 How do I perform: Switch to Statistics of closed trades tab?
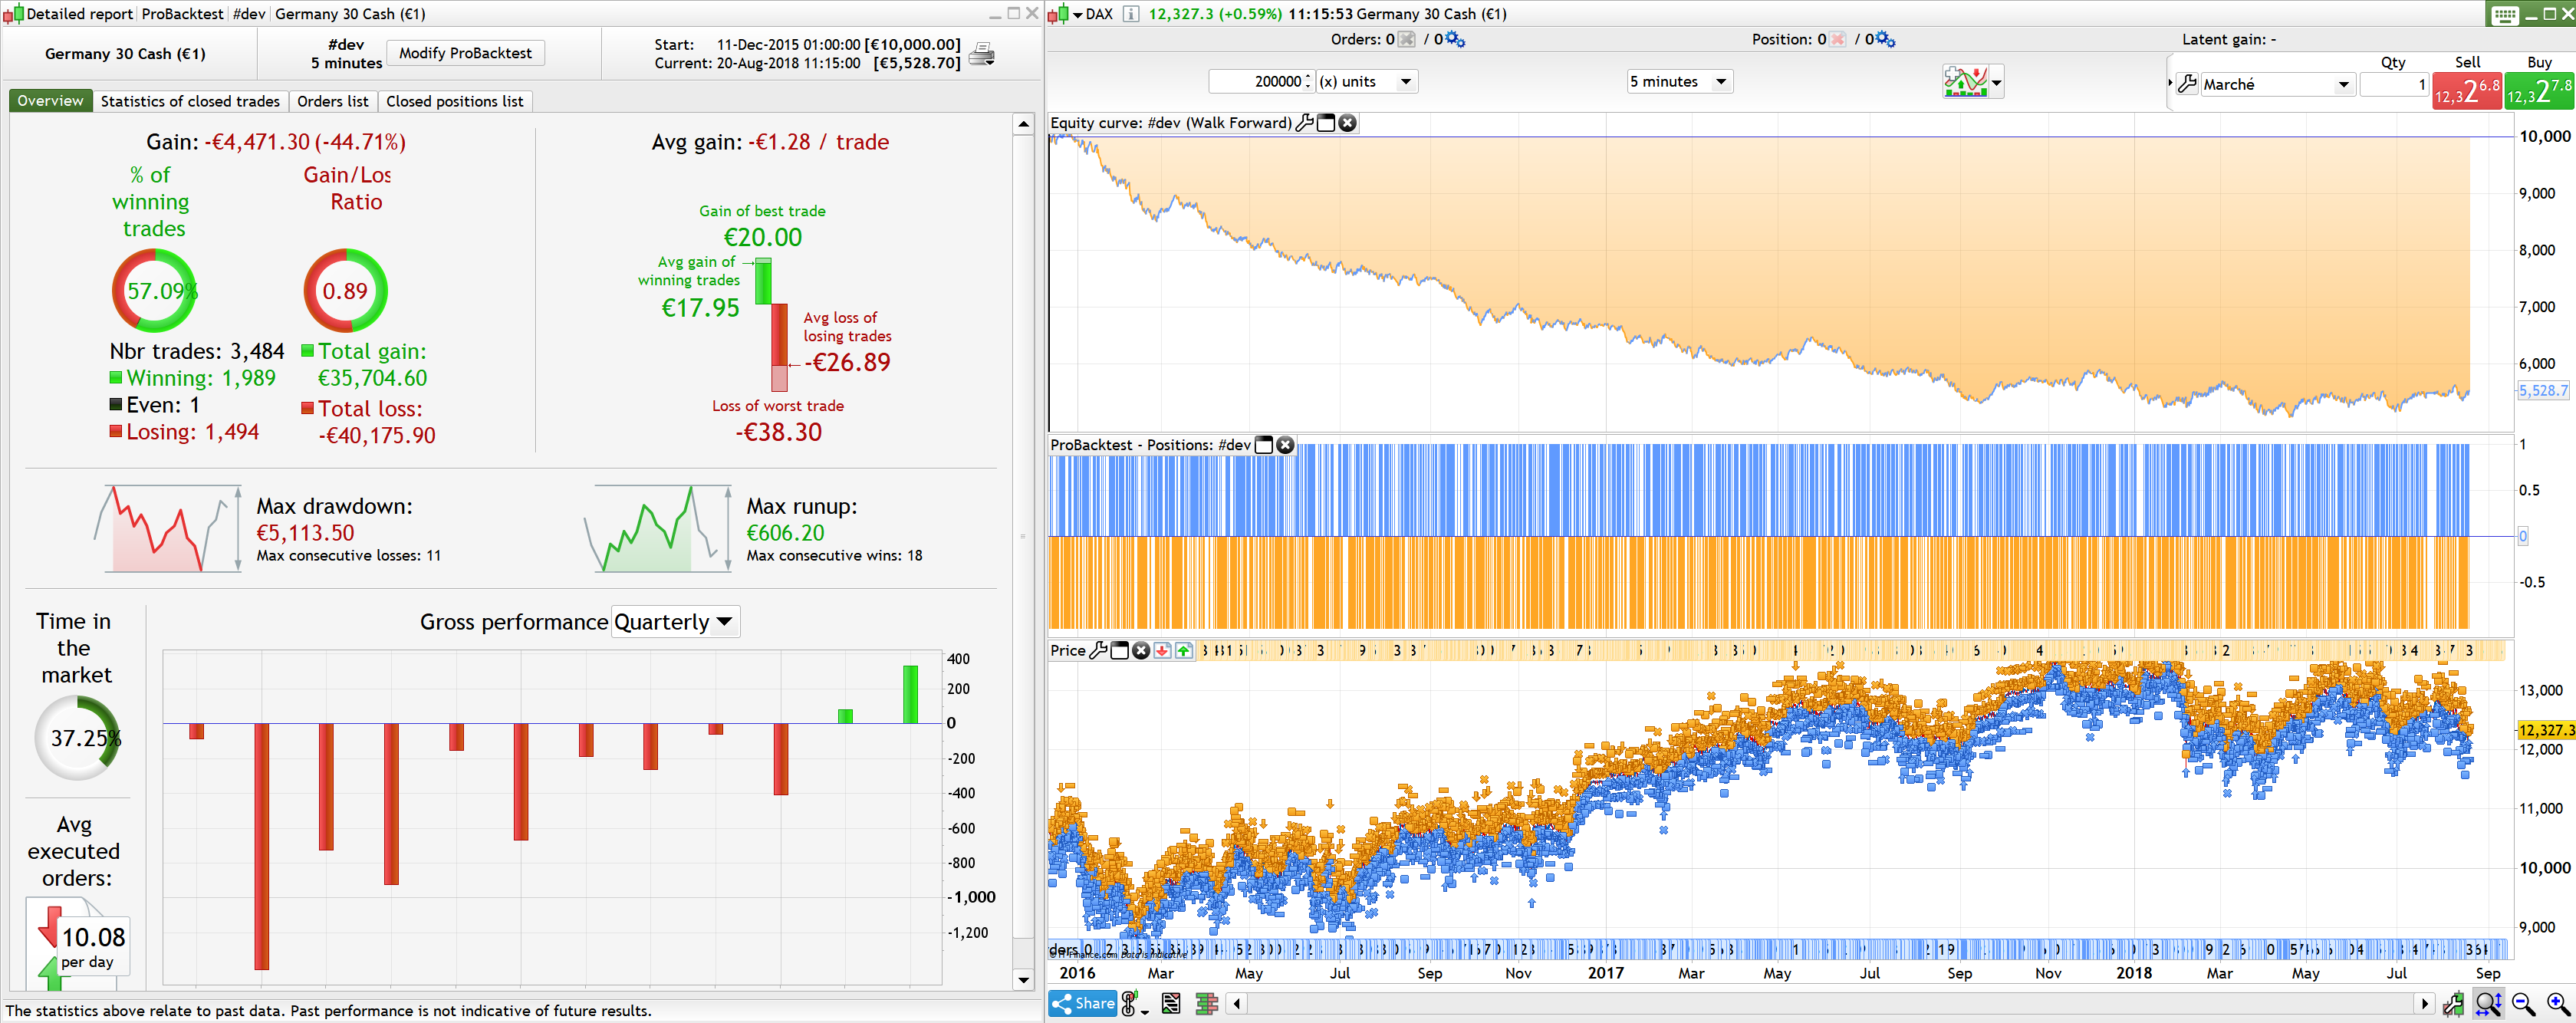(190, 101)
